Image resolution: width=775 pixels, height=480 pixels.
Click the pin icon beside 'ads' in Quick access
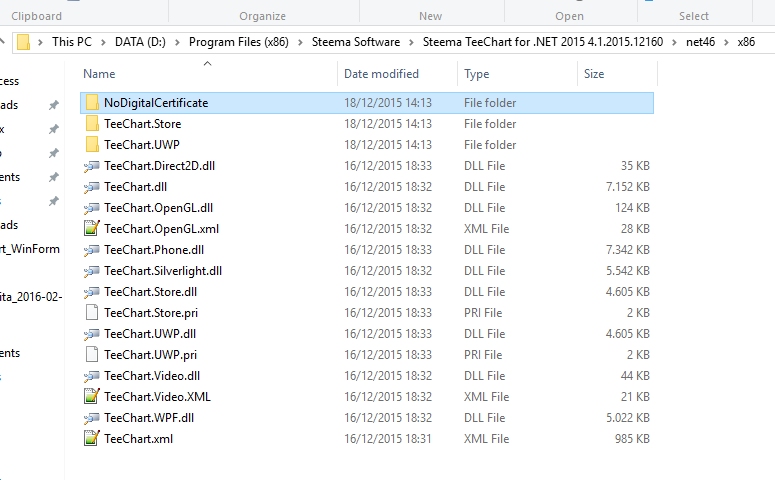click(x=53, y=105)
